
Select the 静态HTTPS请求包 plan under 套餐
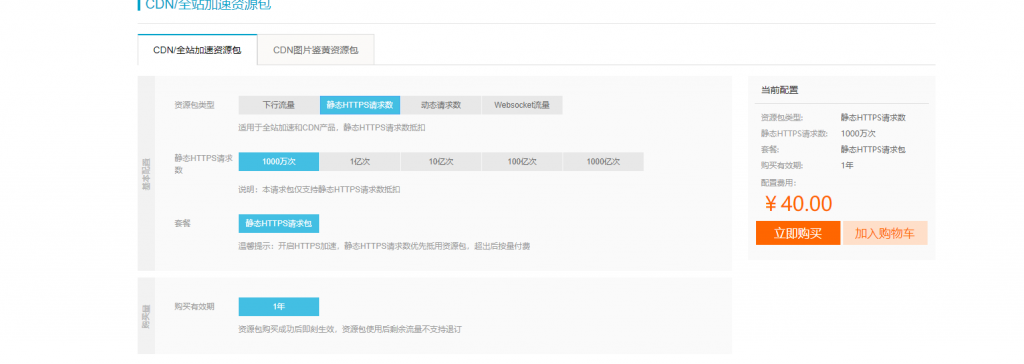click(x=279, y=223)
